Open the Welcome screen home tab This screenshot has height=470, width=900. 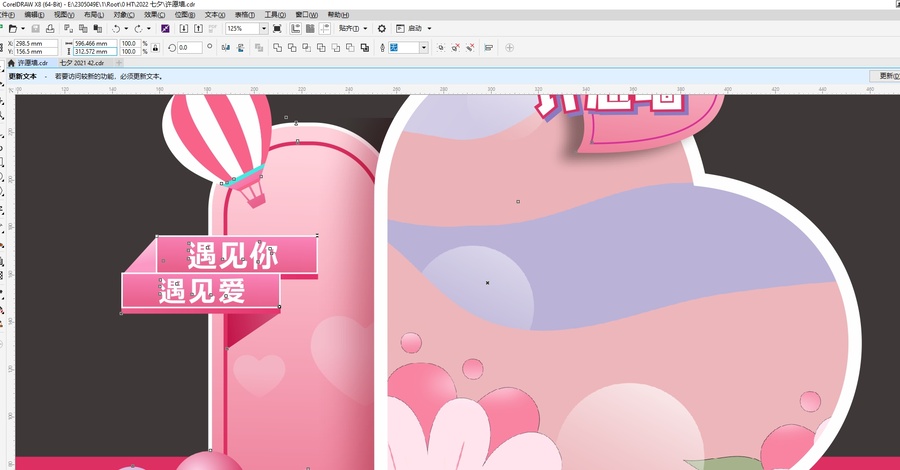pyautogui.click(x=11, y=63)
